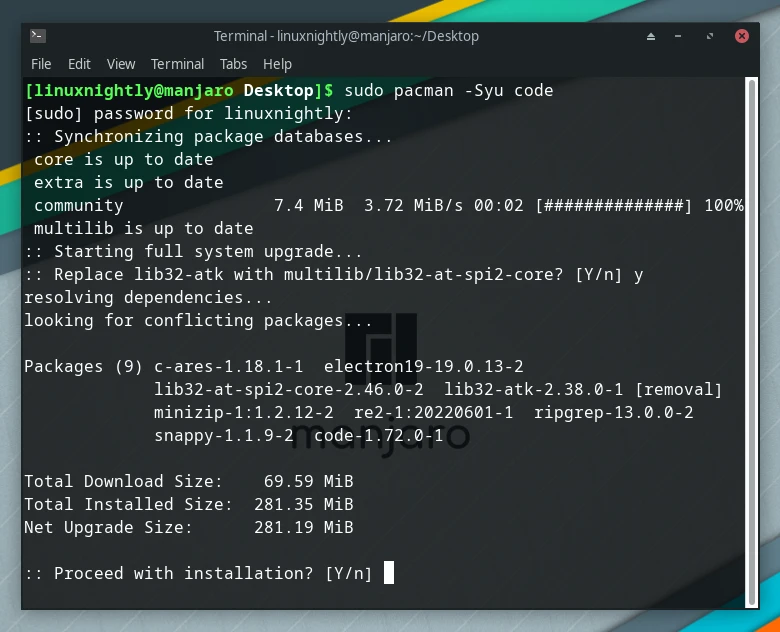780x632 pixels.
Task: Click the 'community' download progress bar
Action: point(614,205)
